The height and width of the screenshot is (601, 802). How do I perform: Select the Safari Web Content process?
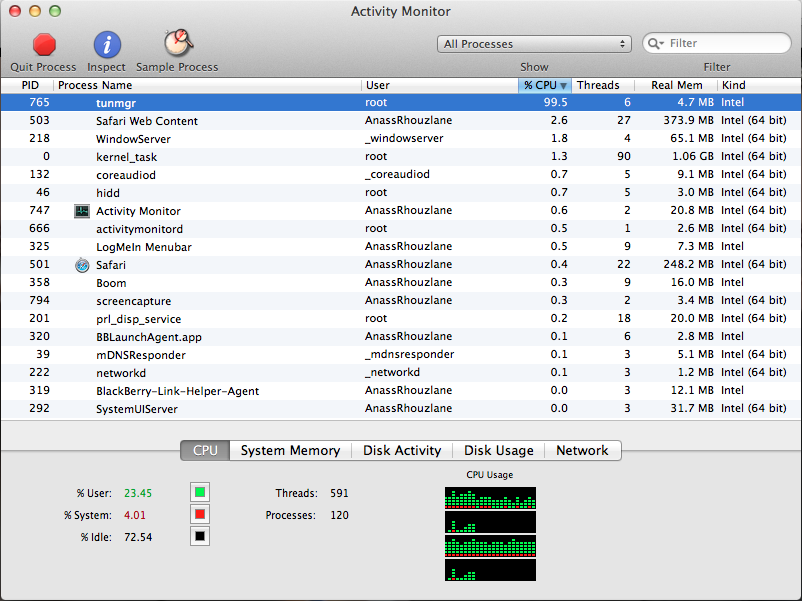pos(401,121)
